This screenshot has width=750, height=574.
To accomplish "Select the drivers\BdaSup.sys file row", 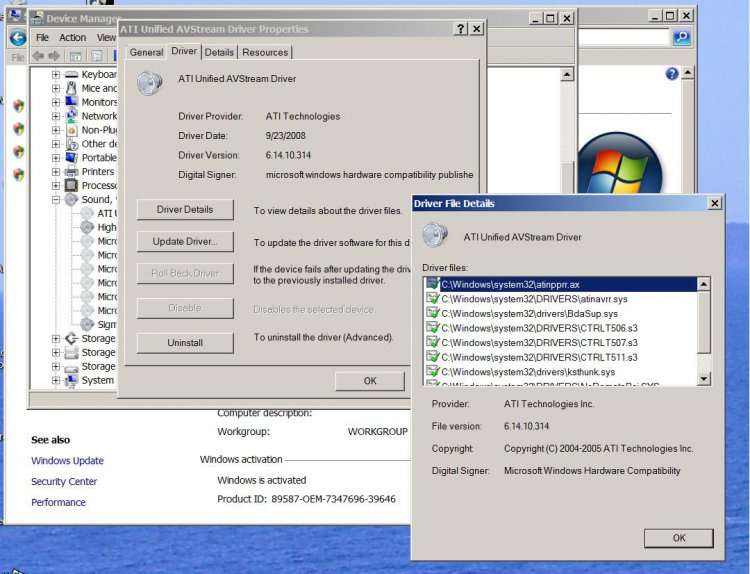I will (561, 314).
